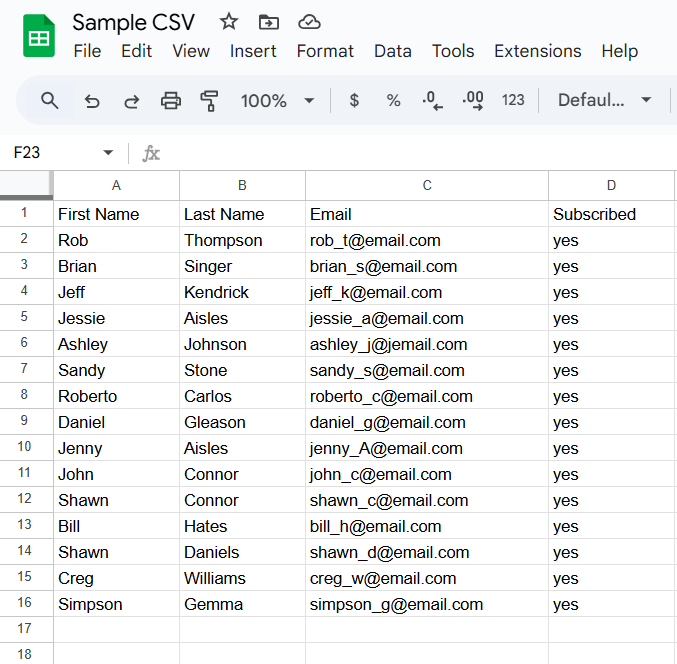This screenshot has width=677, height=664.
Task: Activate the paint format tool
Action: point(209,100)
